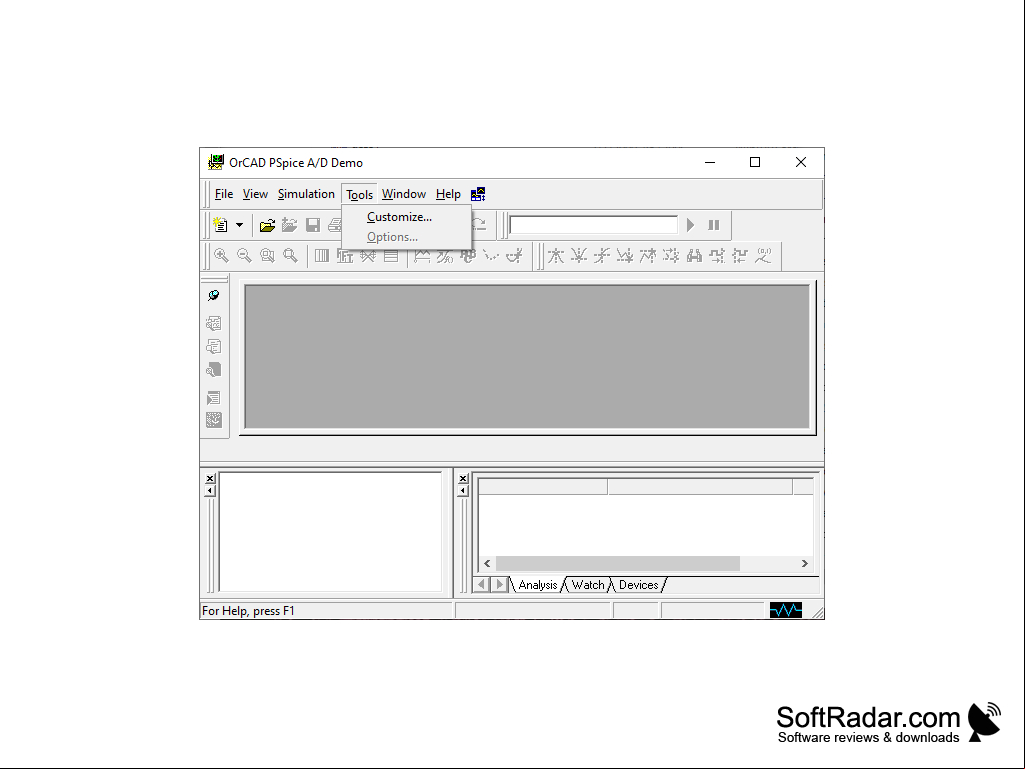Viewport: 1025px width, 769px height.
Task: Open the Window menu
Action: click(x=403, y=194)
